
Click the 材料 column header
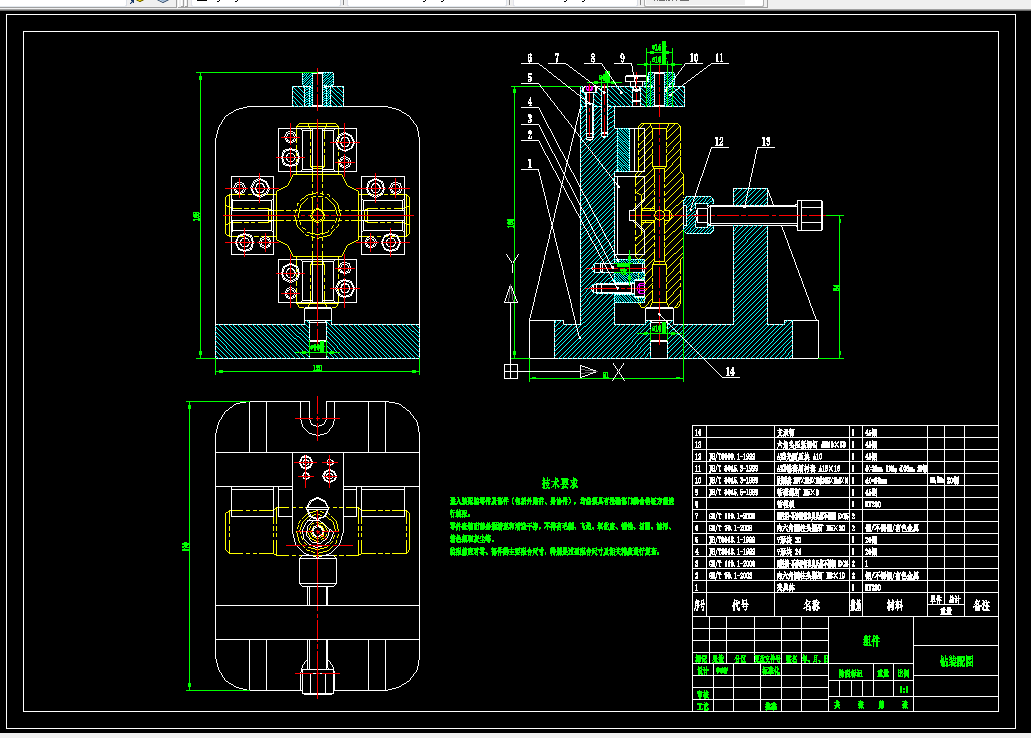(x=895, y=605)
